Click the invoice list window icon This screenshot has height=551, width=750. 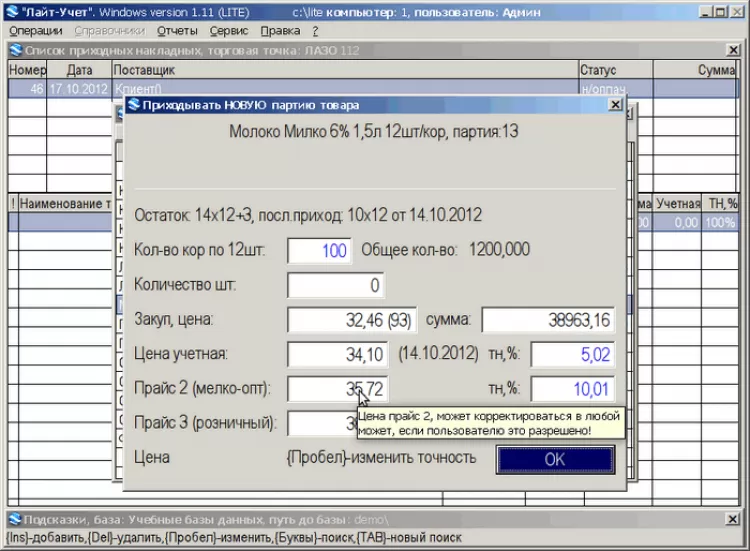[16, 50]
